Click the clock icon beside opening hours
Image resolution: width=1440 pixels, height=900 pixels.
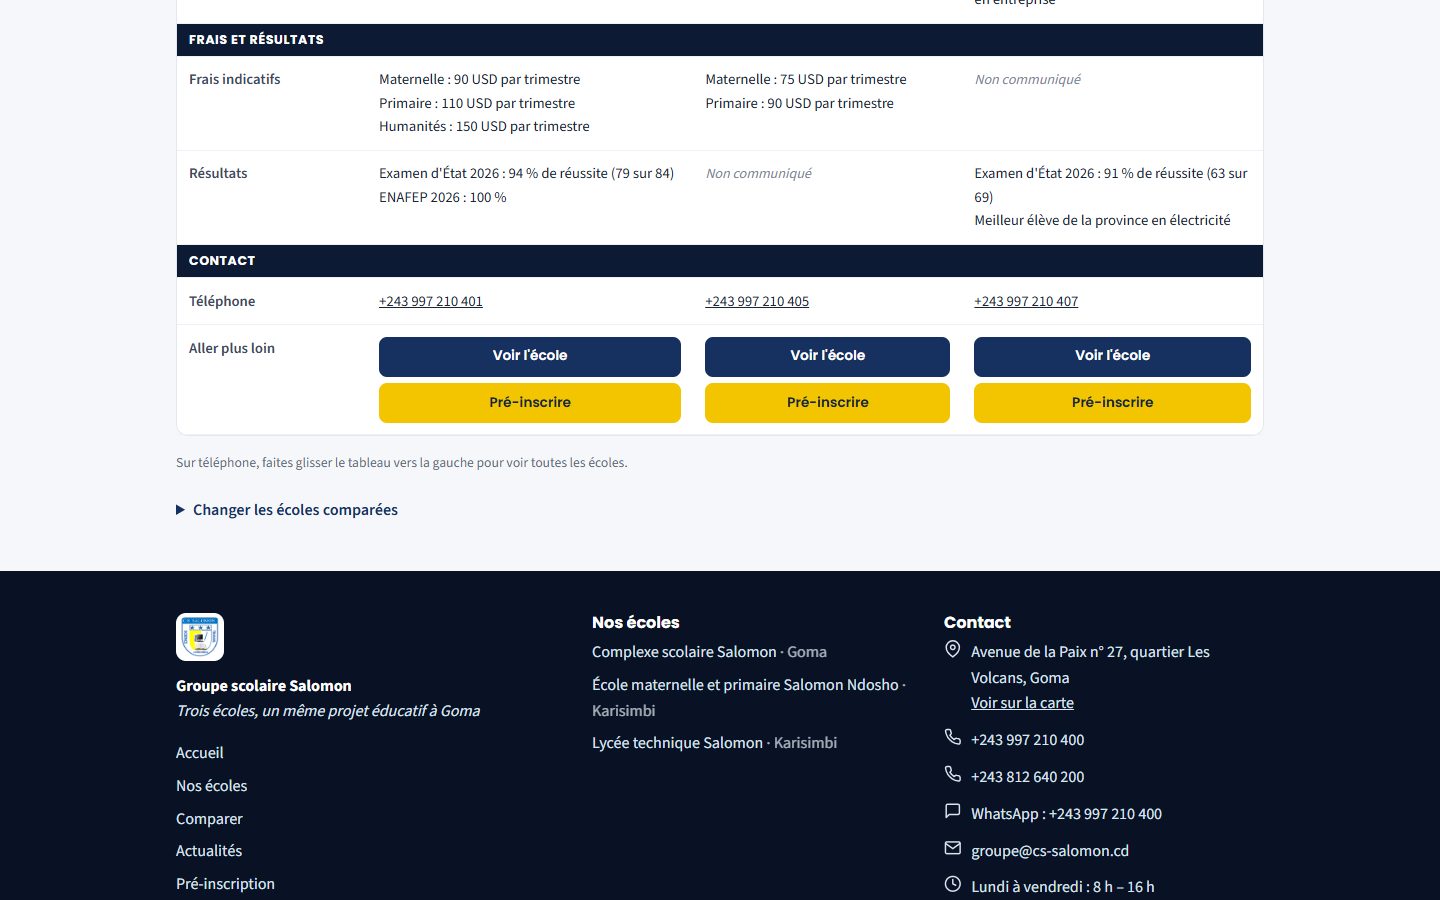click(x=953, y=884)
